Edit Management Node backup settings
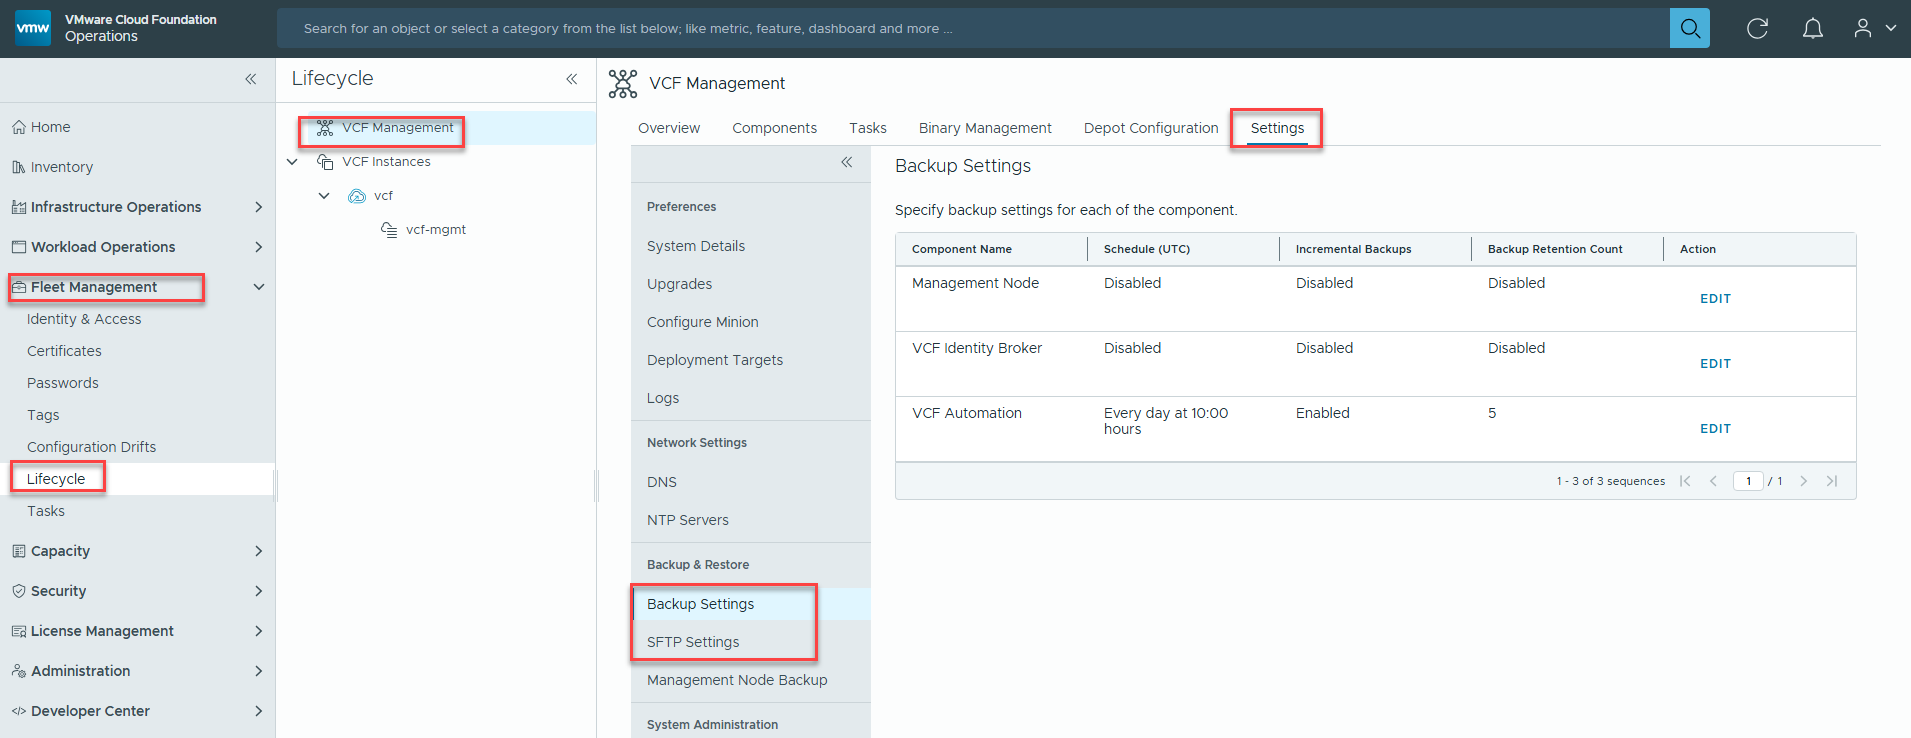Image resolution: width=1911 pixels, height=738 pixels. [1714, 298]
